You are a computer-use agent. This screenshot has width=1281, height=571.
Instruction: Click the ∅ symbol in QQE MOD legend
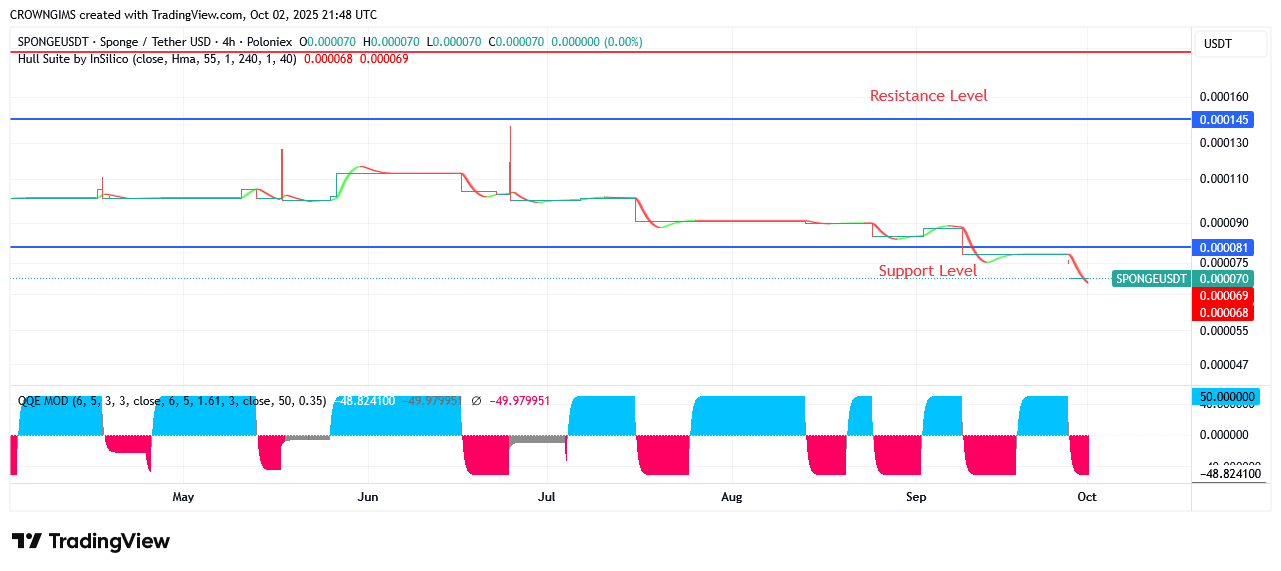pyautogui.click(x=476, y=401)
